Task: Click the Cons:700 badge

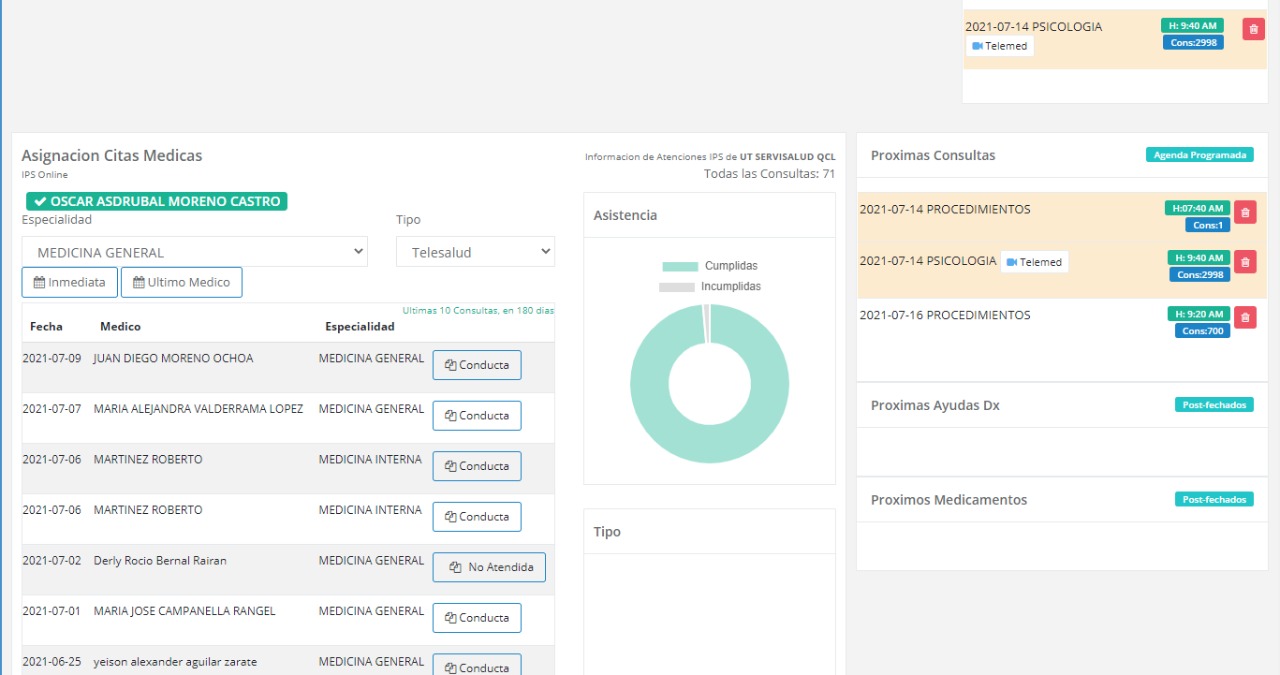Action: click(1203, 331)
